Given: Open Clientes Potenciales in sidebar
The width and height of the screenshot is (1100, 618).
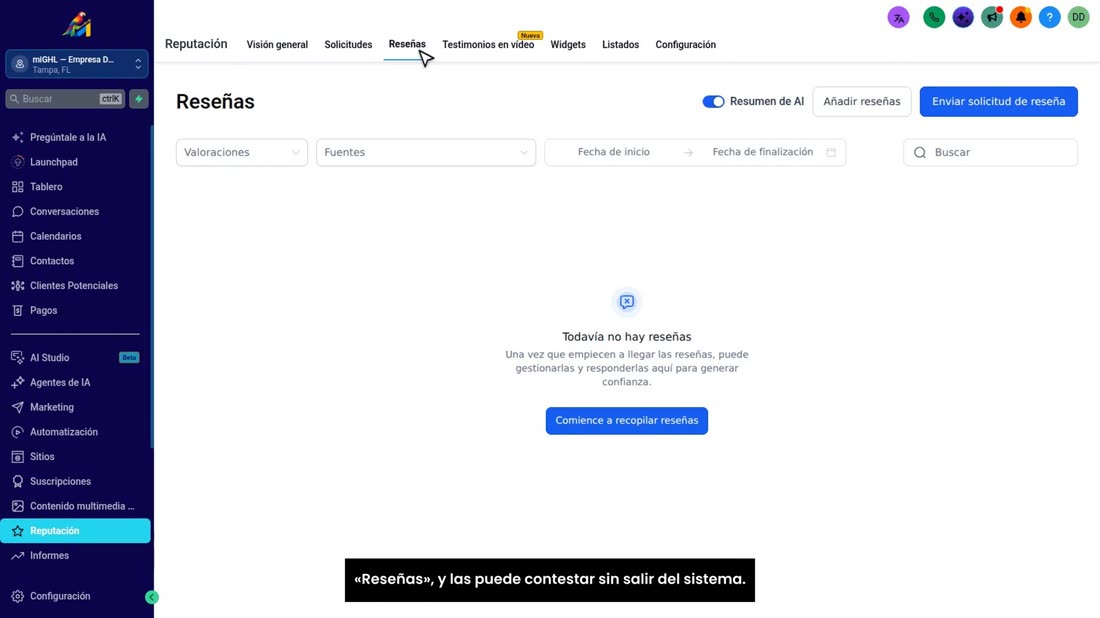Looking at the screenshot, I should 75,286.
